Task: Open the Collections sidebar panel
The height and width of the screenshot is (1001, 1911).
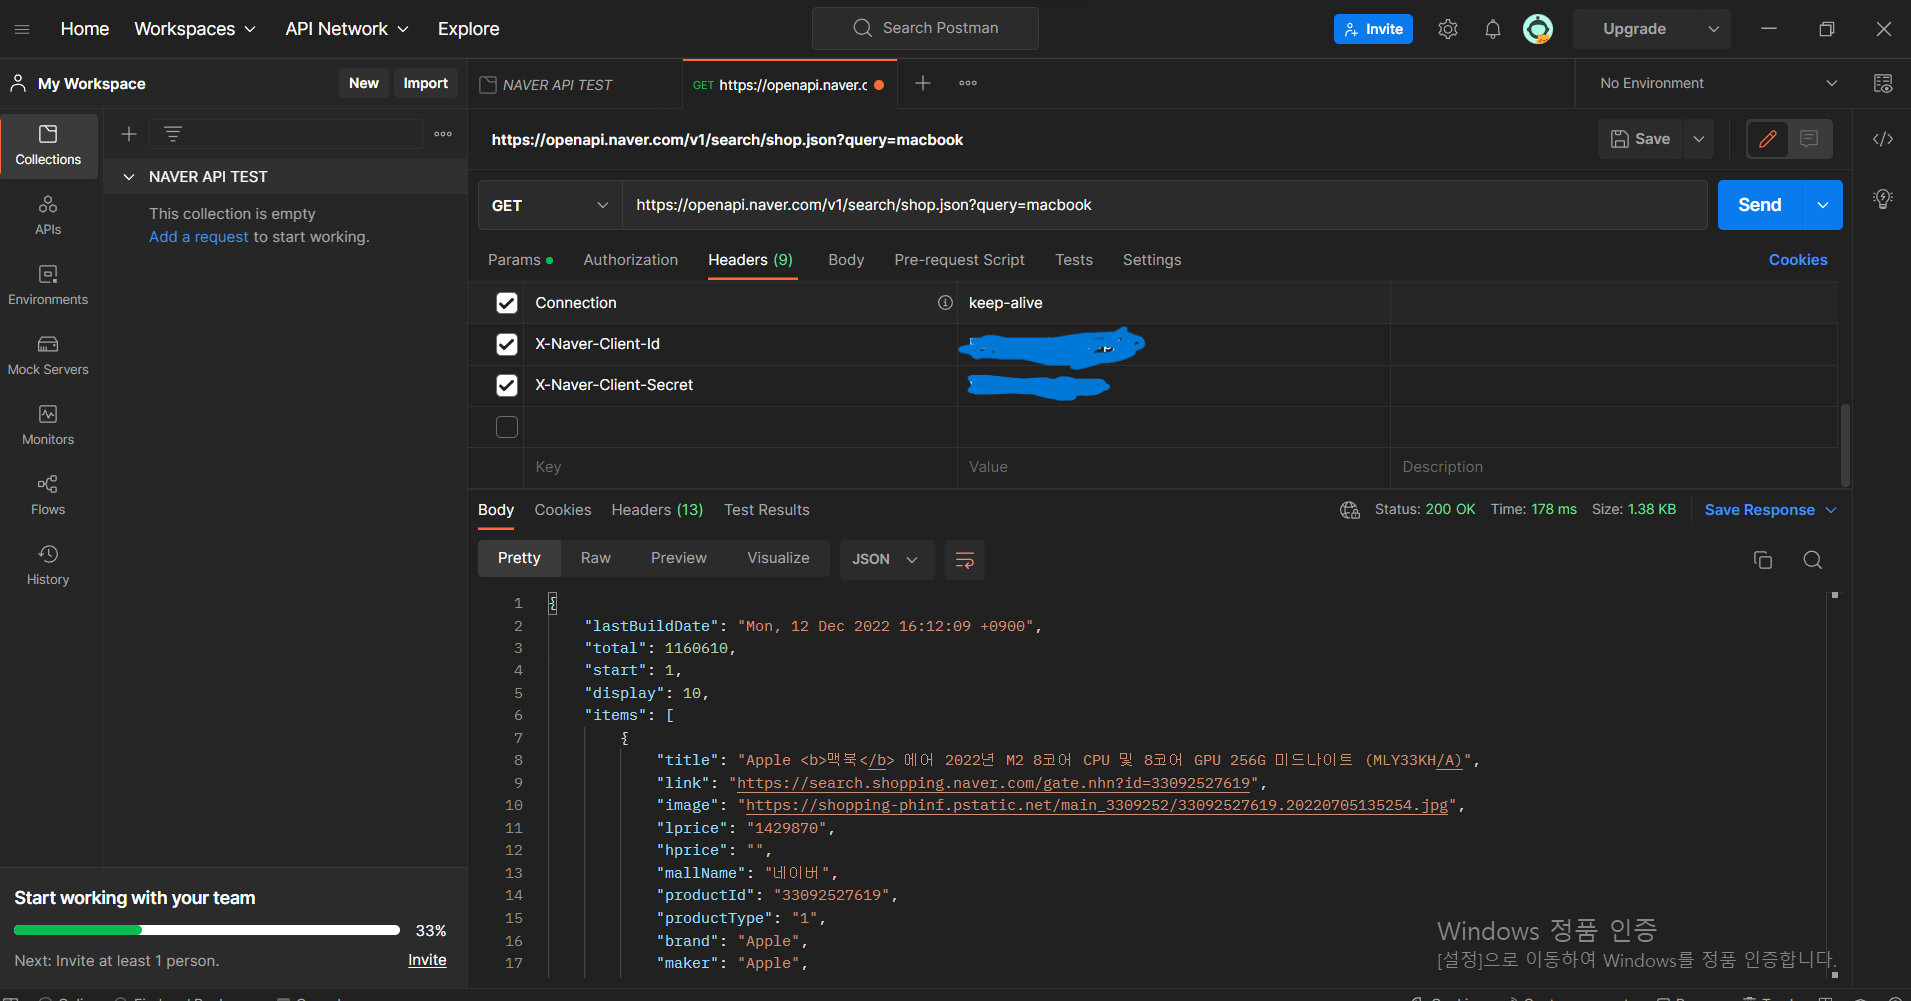Action: [x=48, y=146]
